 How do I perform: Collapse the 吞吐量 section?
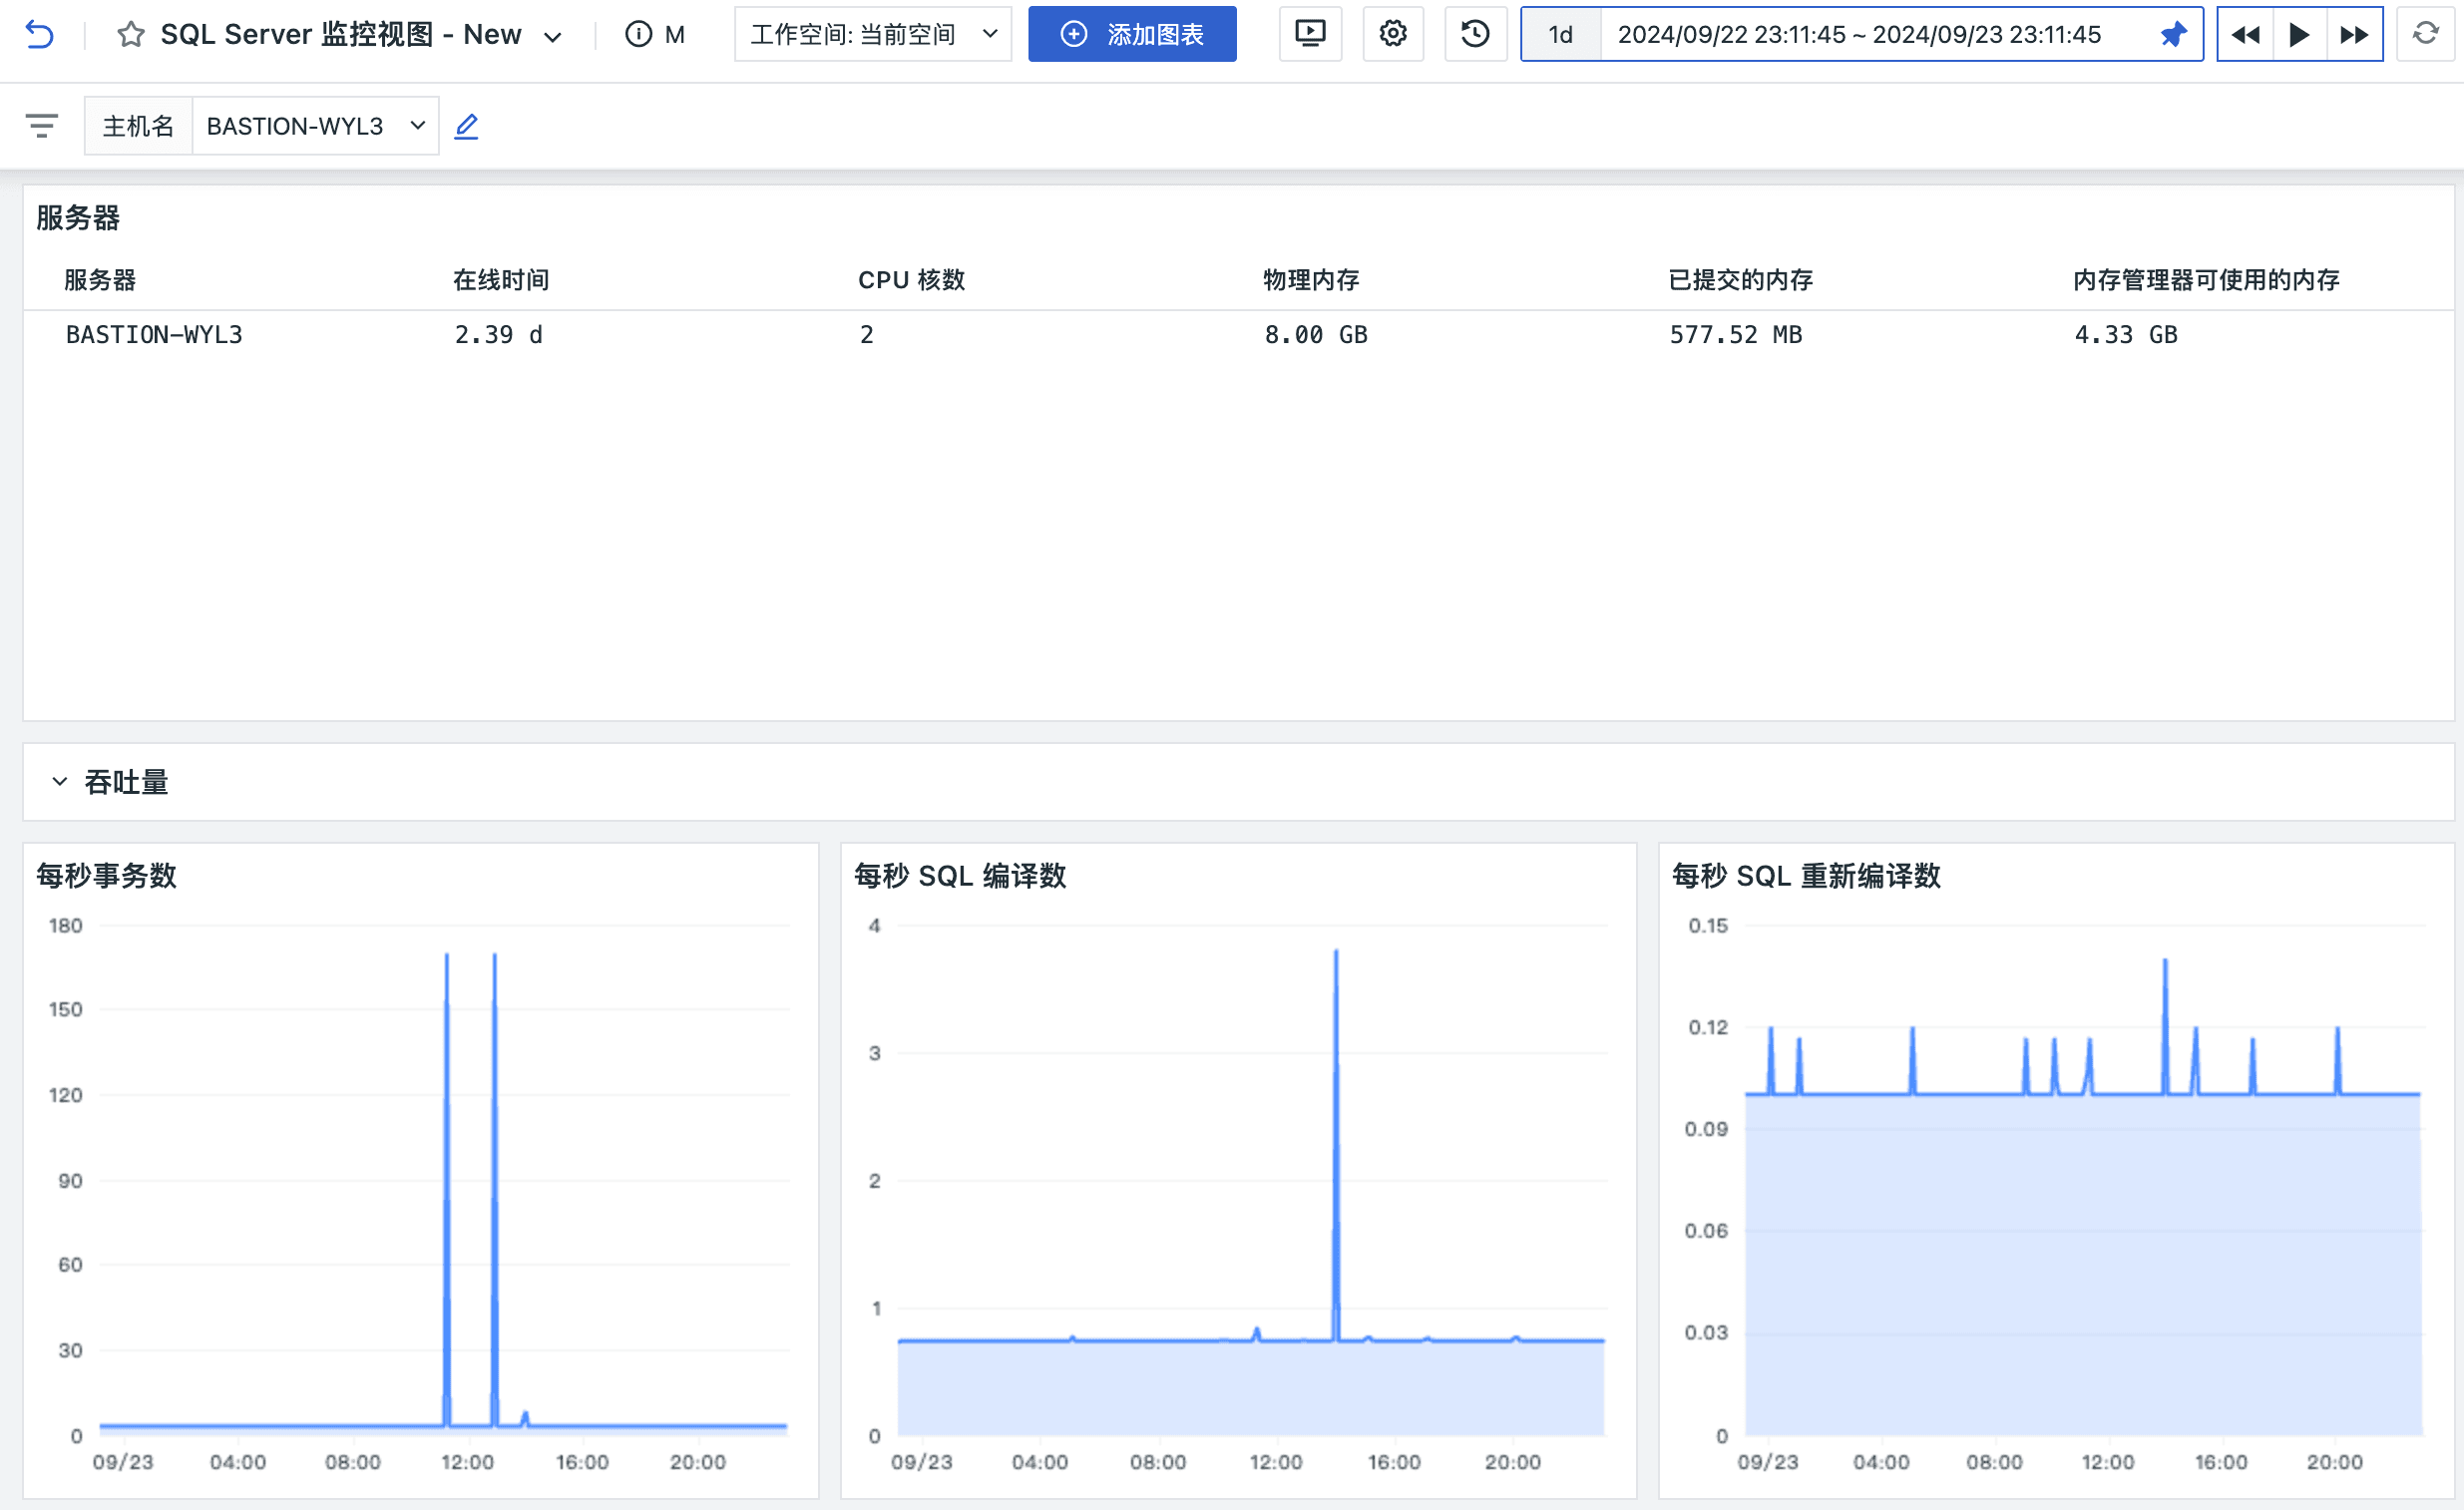click(60, 781)
